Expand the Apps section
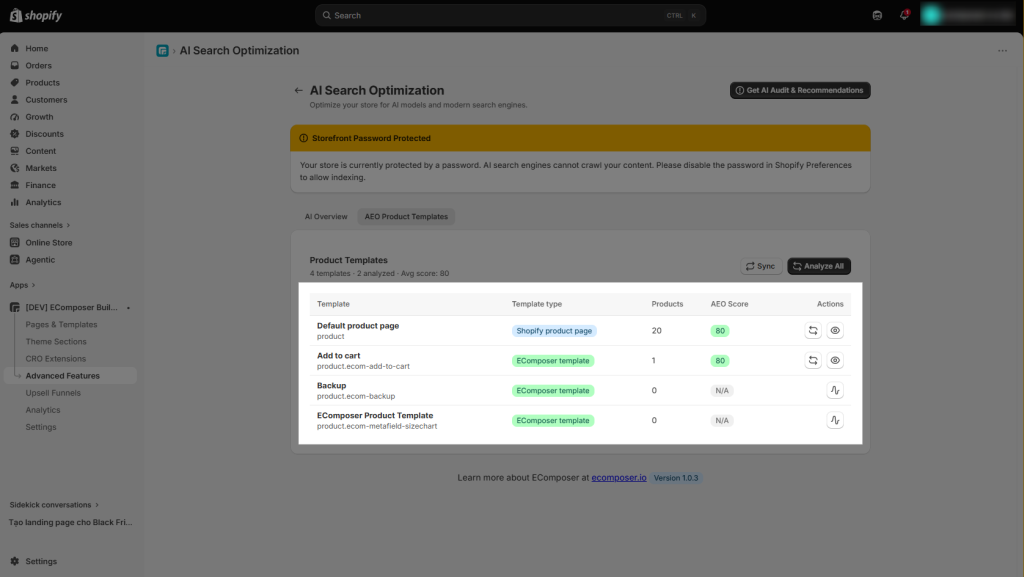 point(22,285)
